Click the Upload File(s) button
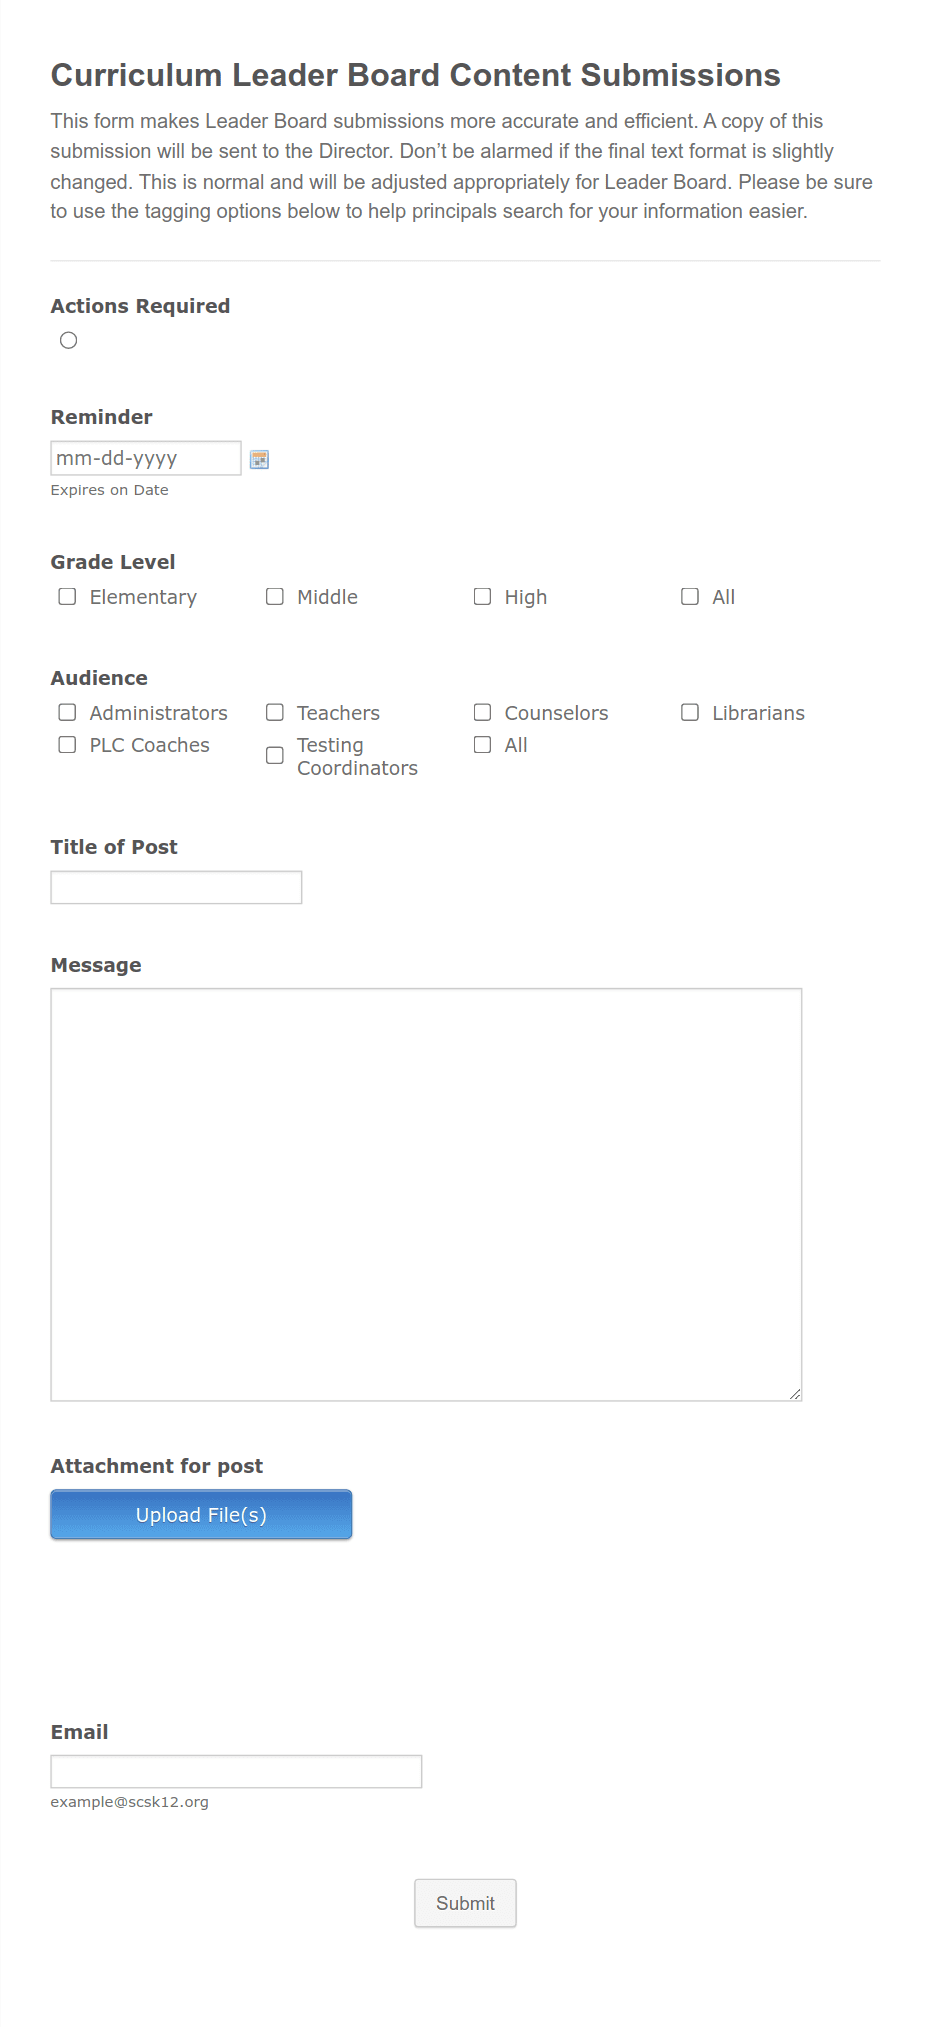This screenshot has height=2027, width=930. point(200,1514)
